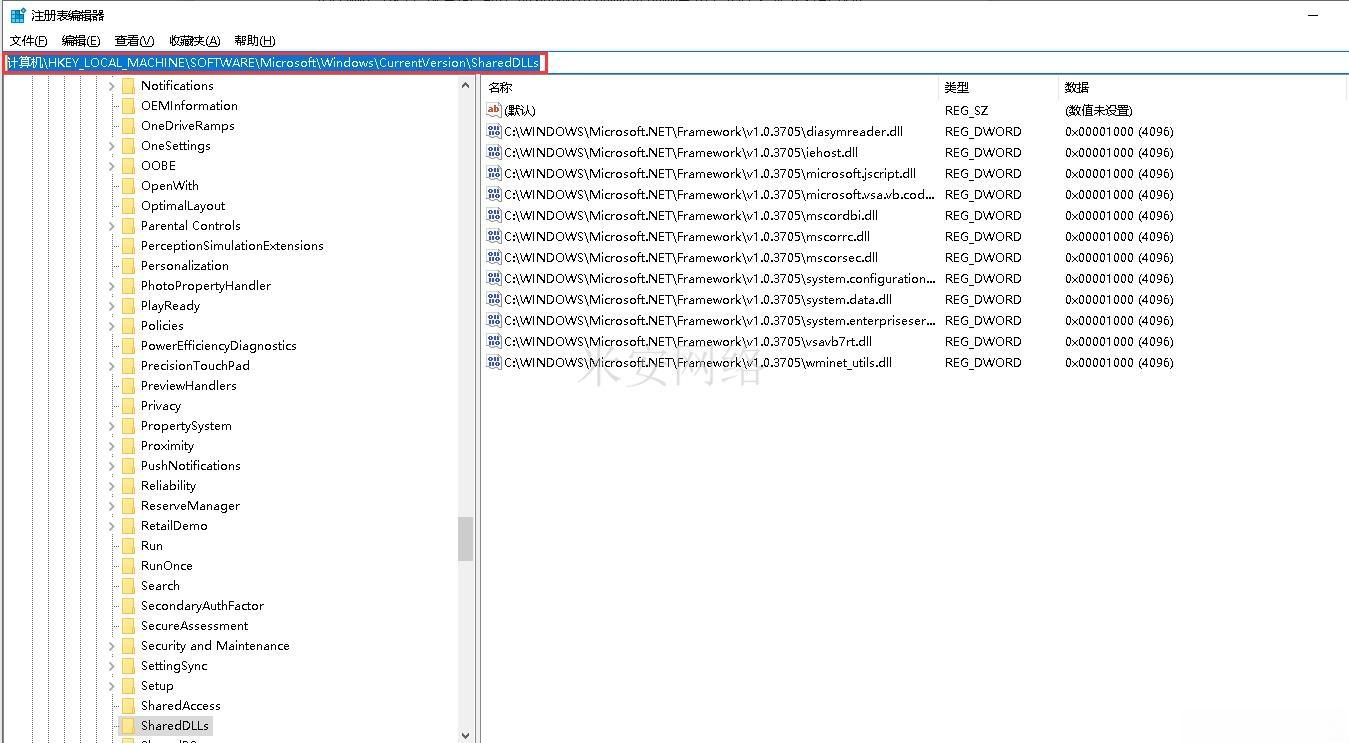The height and width of the screenshot is (743, 1349).
Task: Click the DWORD icon of mscordbi.dll
Action: 494,215
